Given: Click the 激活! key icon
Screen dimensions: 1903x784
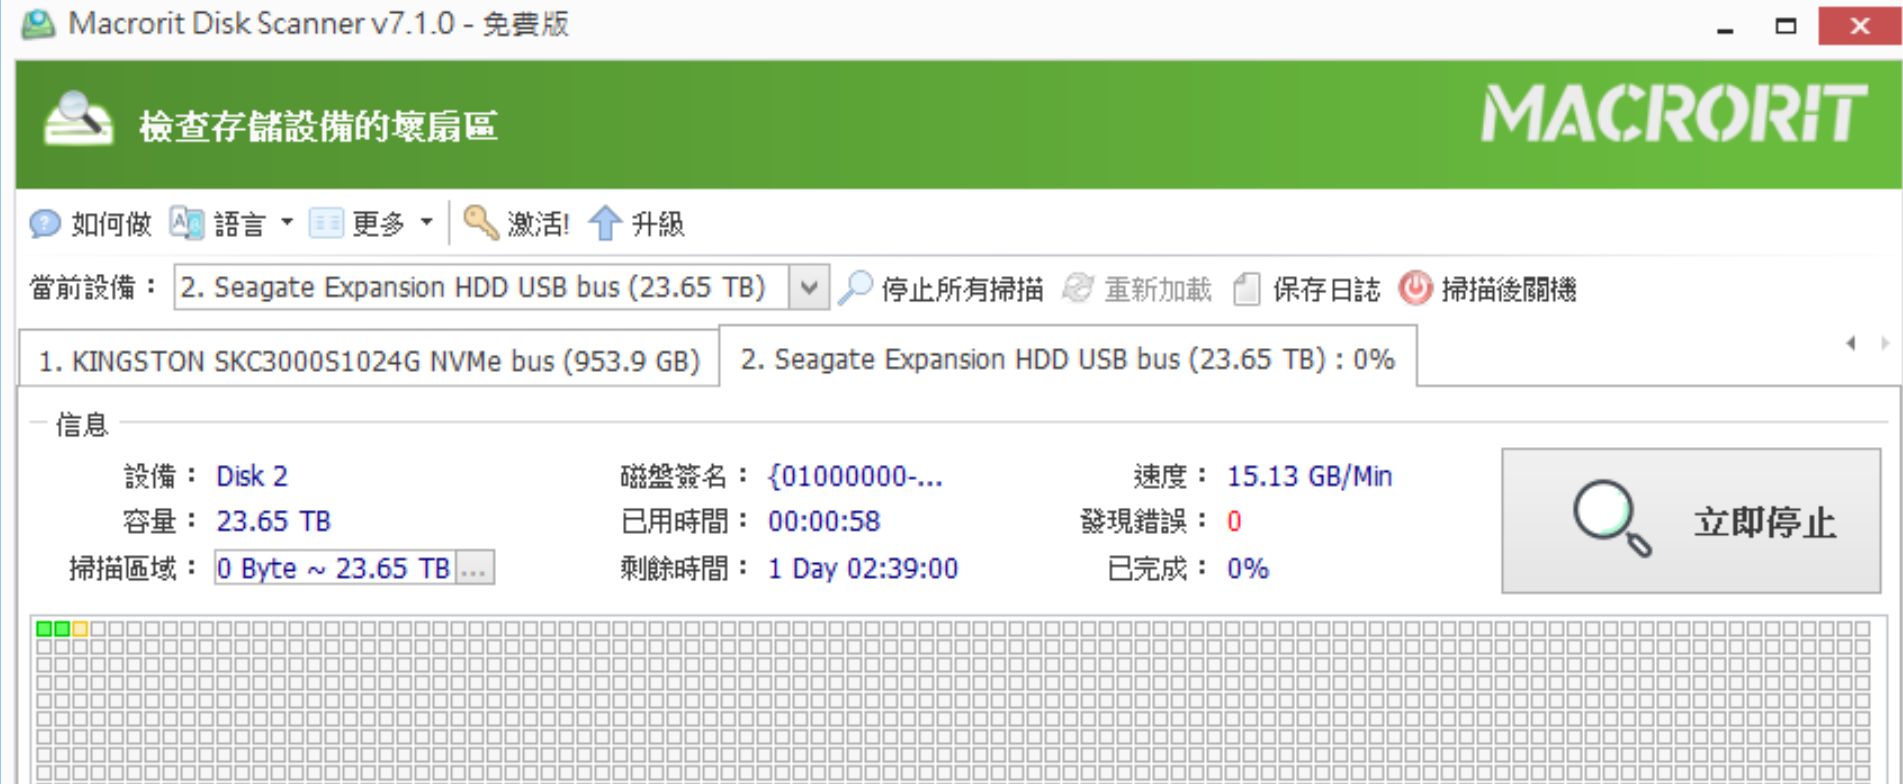Looking at the screenshot, I should click(x=481, y=223).
